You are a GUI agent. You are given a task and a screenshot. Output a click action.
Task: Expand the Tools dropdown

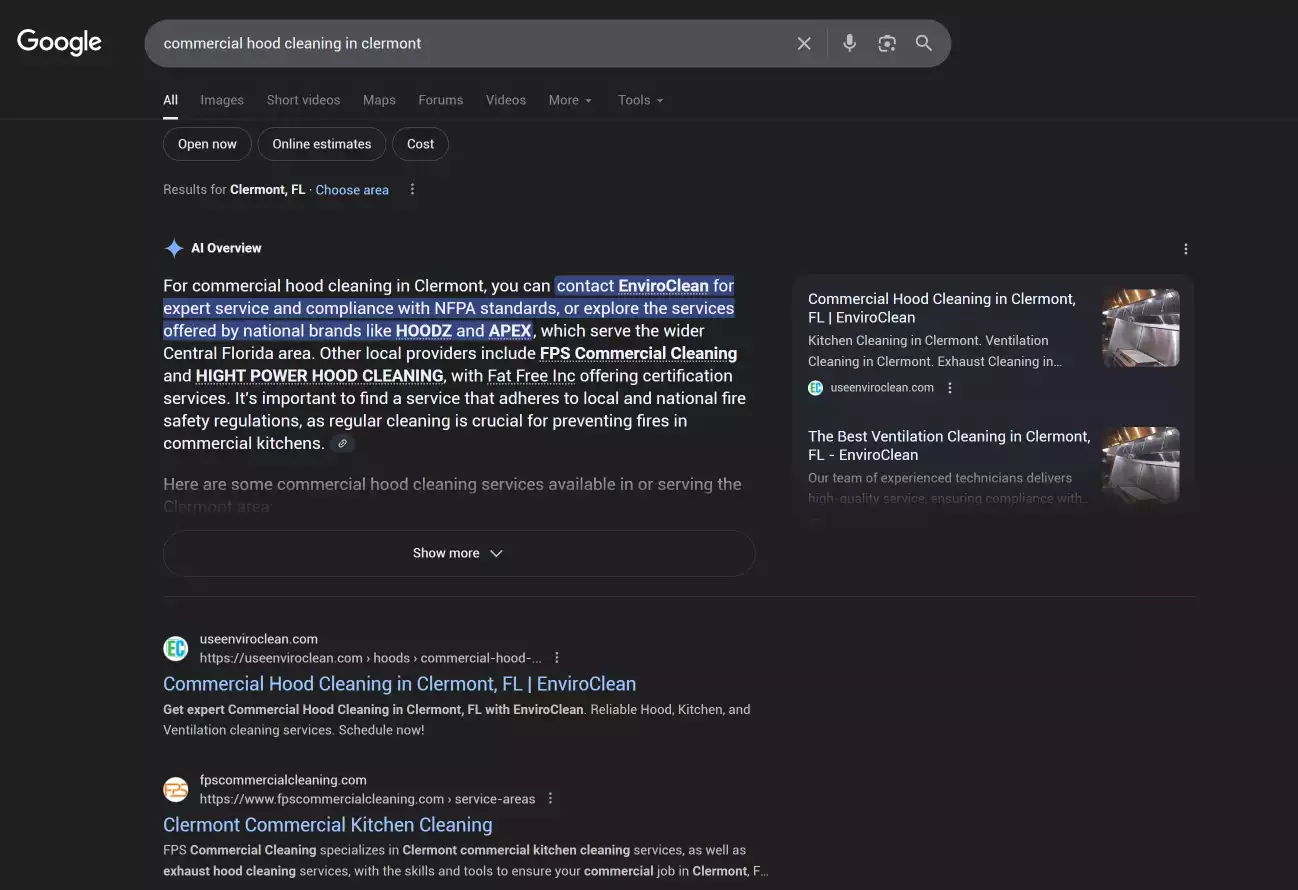[x=641, y=100]
